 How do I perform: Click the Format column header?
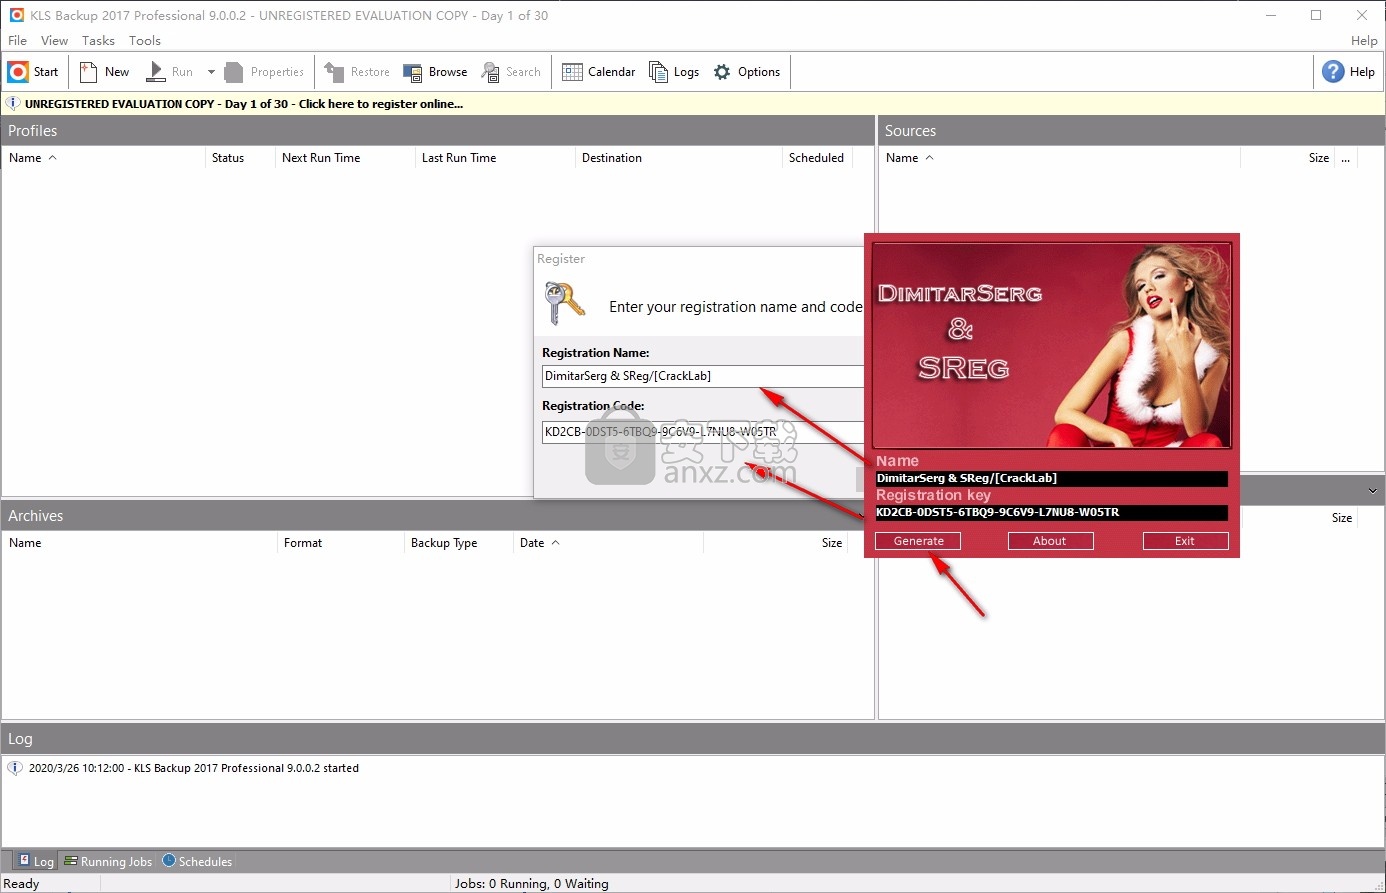tap(340, 543)
